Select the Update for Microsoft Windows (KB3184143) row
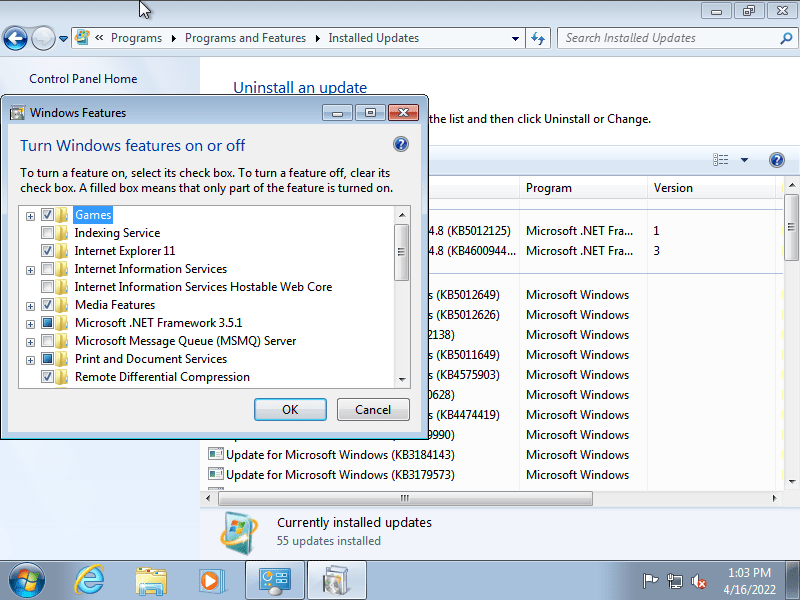Image resolution: width=800 pixels, height=600 pixels. pos(491,455)
